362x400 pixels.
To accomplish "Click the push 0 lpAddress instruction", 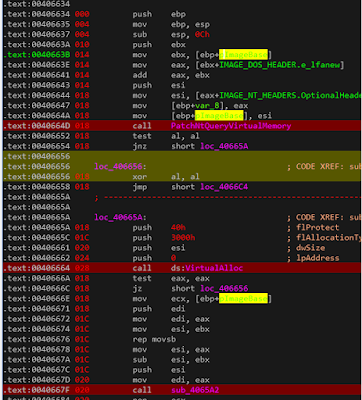I will pos(154,258).
